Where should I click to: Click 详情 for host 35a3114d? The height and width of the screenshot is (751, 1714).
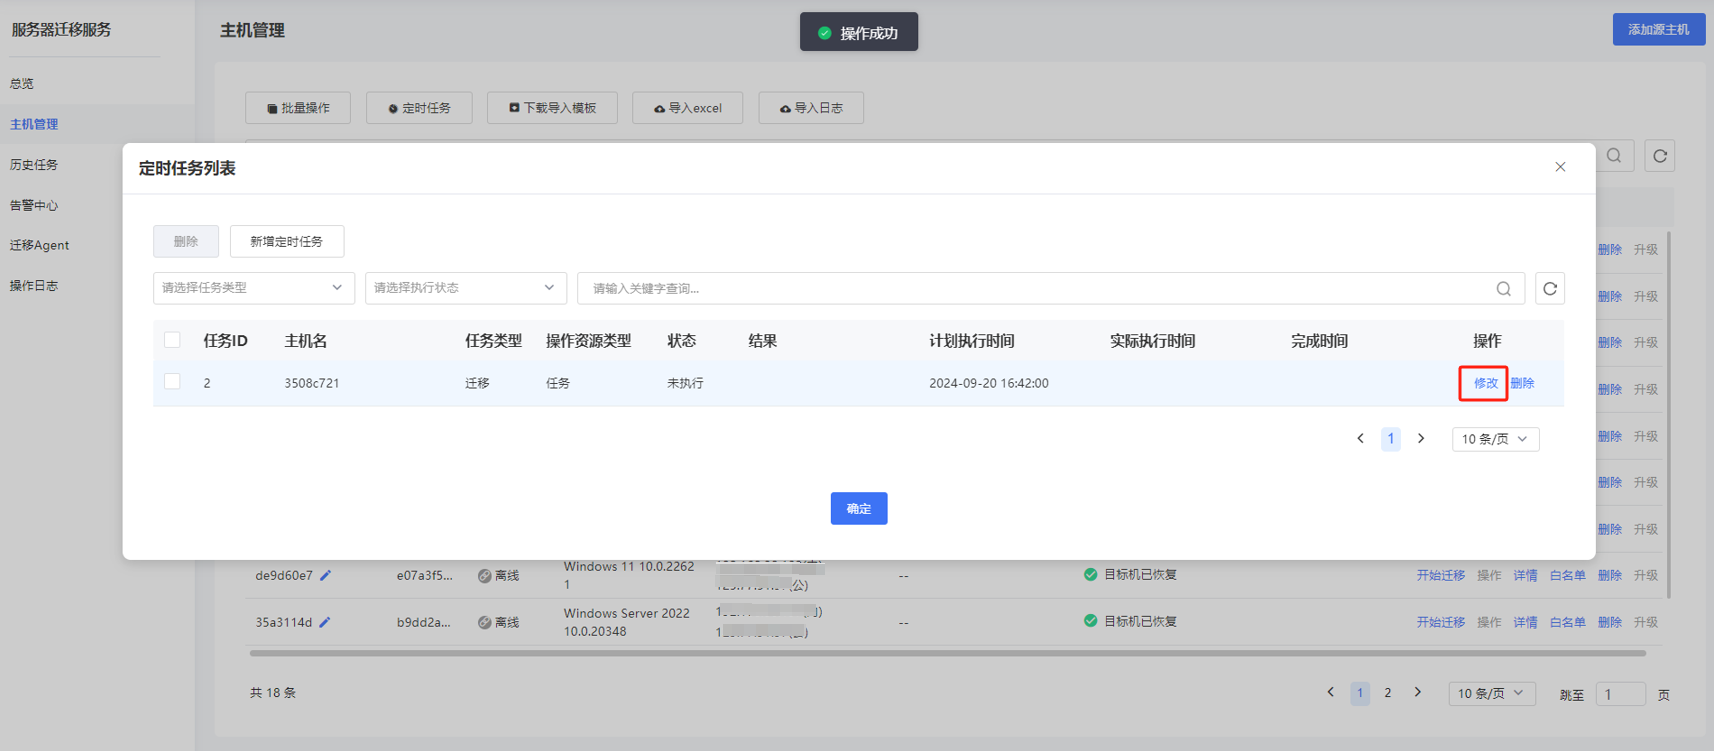[x=1525, y=622]
